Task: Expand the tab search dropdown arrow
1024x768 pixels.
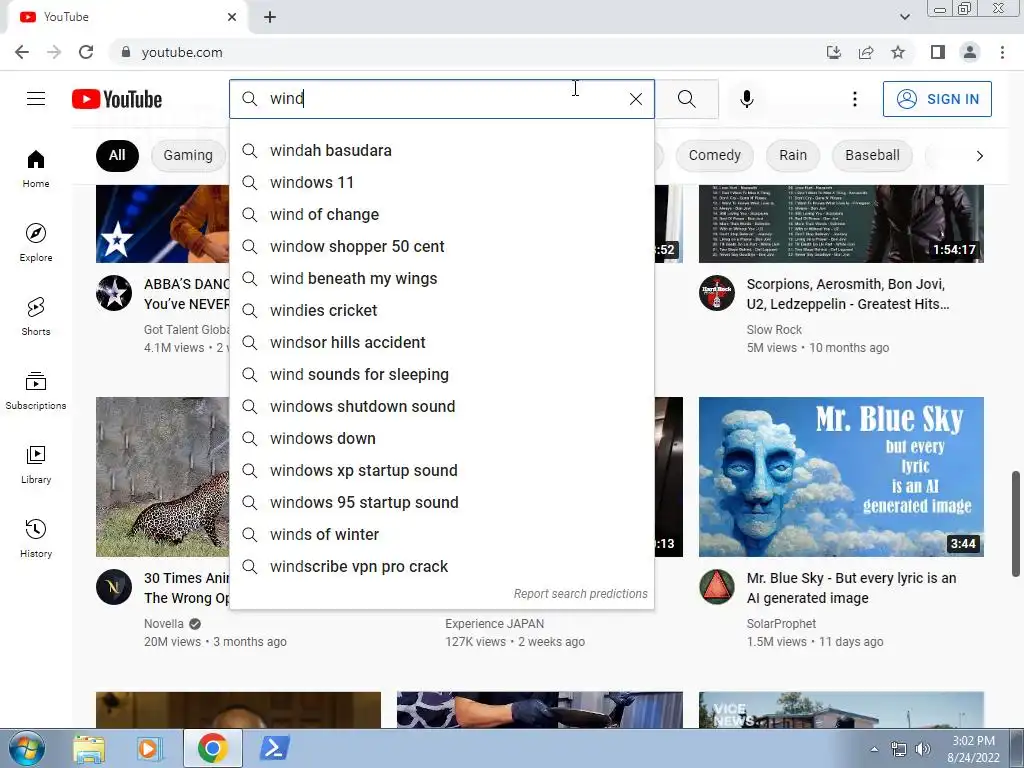Action: click(904, 17)
